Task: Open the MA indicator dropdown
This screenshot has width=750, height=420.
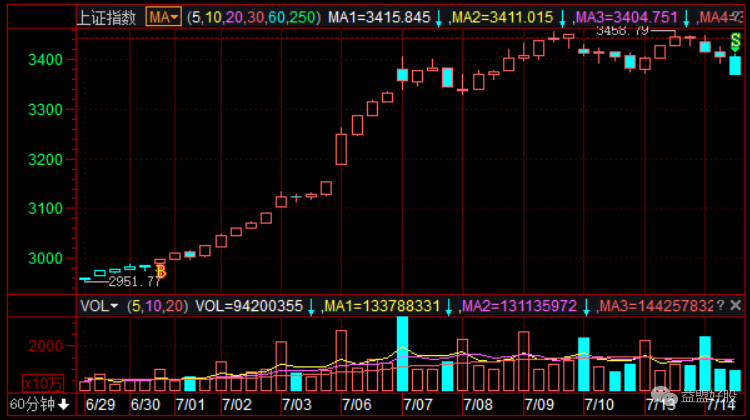Action: [163, 17]
